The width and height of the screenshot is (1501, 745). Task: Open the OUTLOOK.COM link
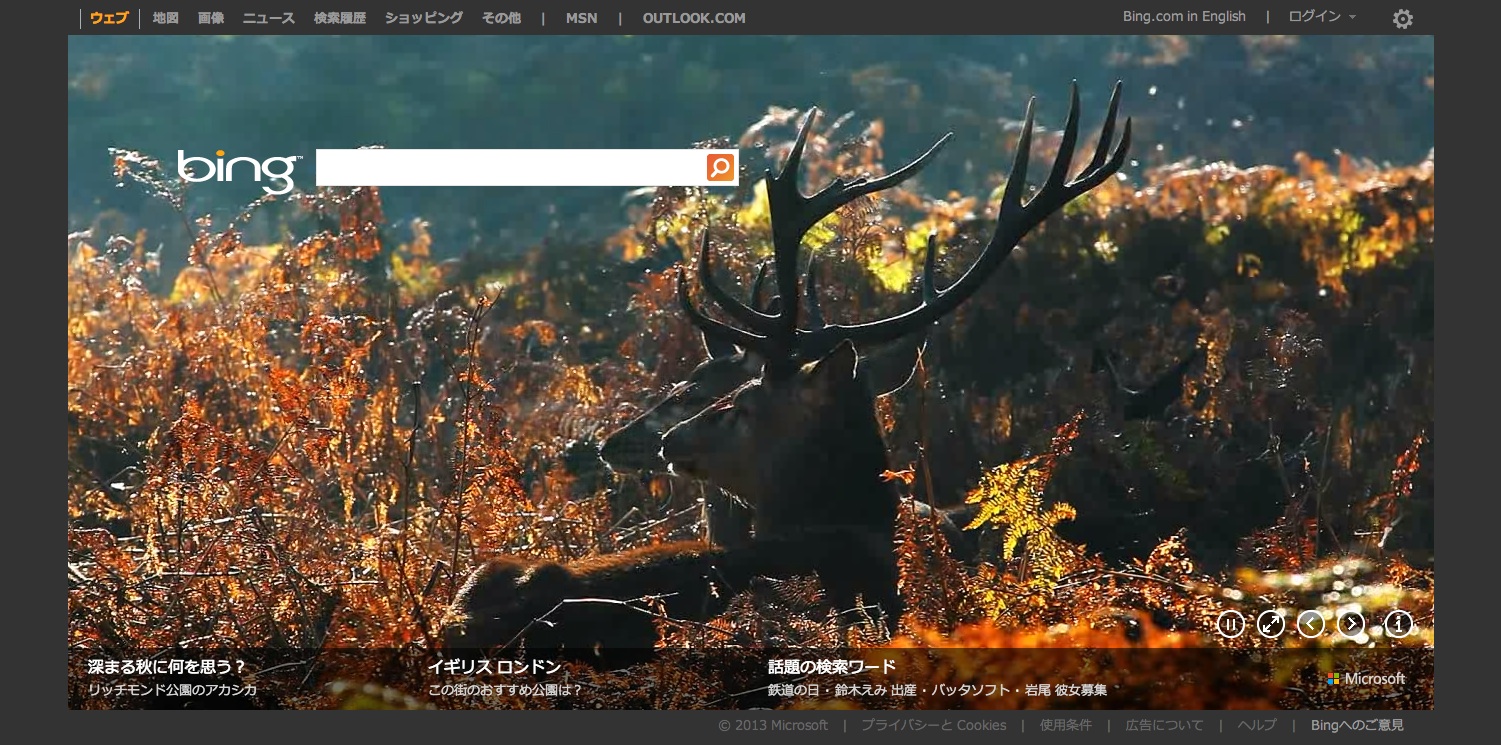tap(694, 18)
